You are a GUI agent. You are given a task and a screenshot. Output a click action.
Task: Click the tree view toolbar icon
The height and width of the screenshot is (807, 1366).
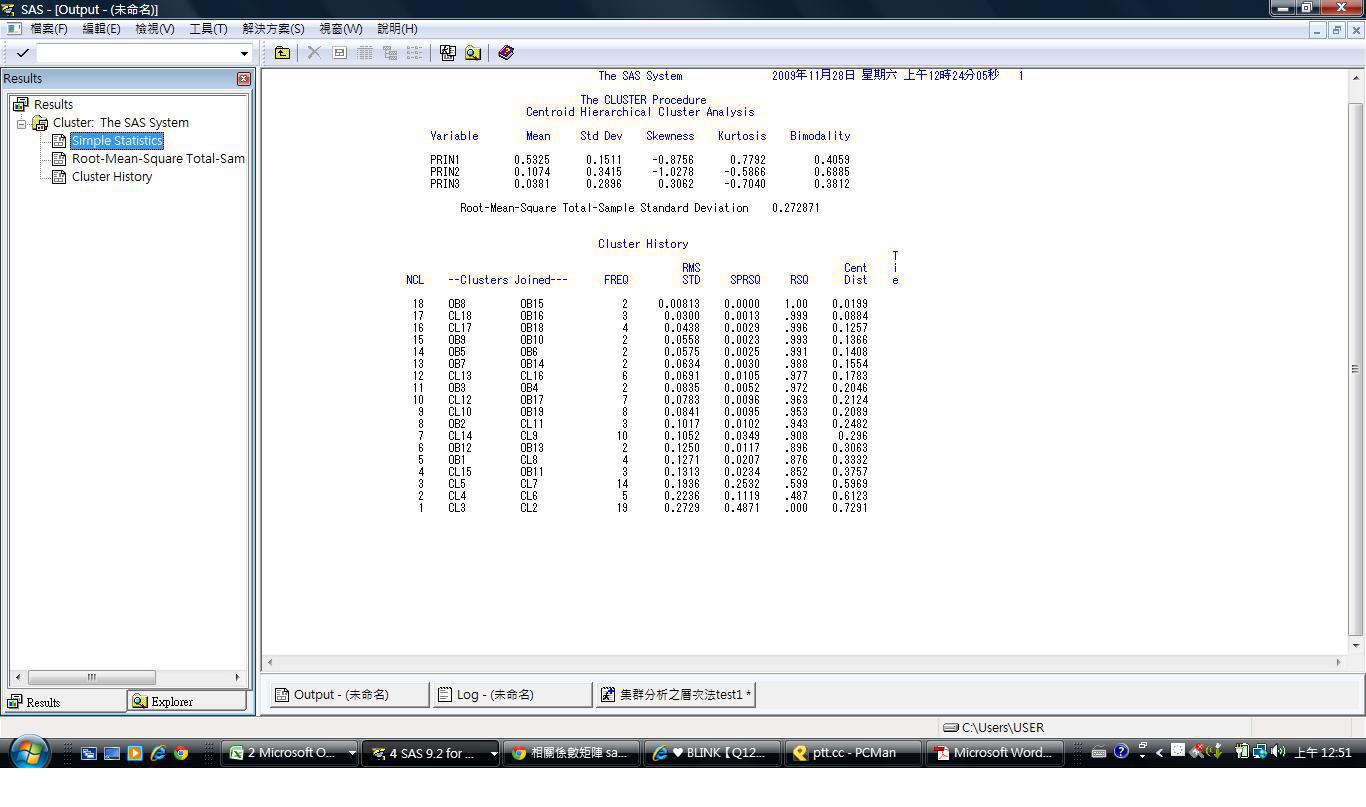click(390, 53)
